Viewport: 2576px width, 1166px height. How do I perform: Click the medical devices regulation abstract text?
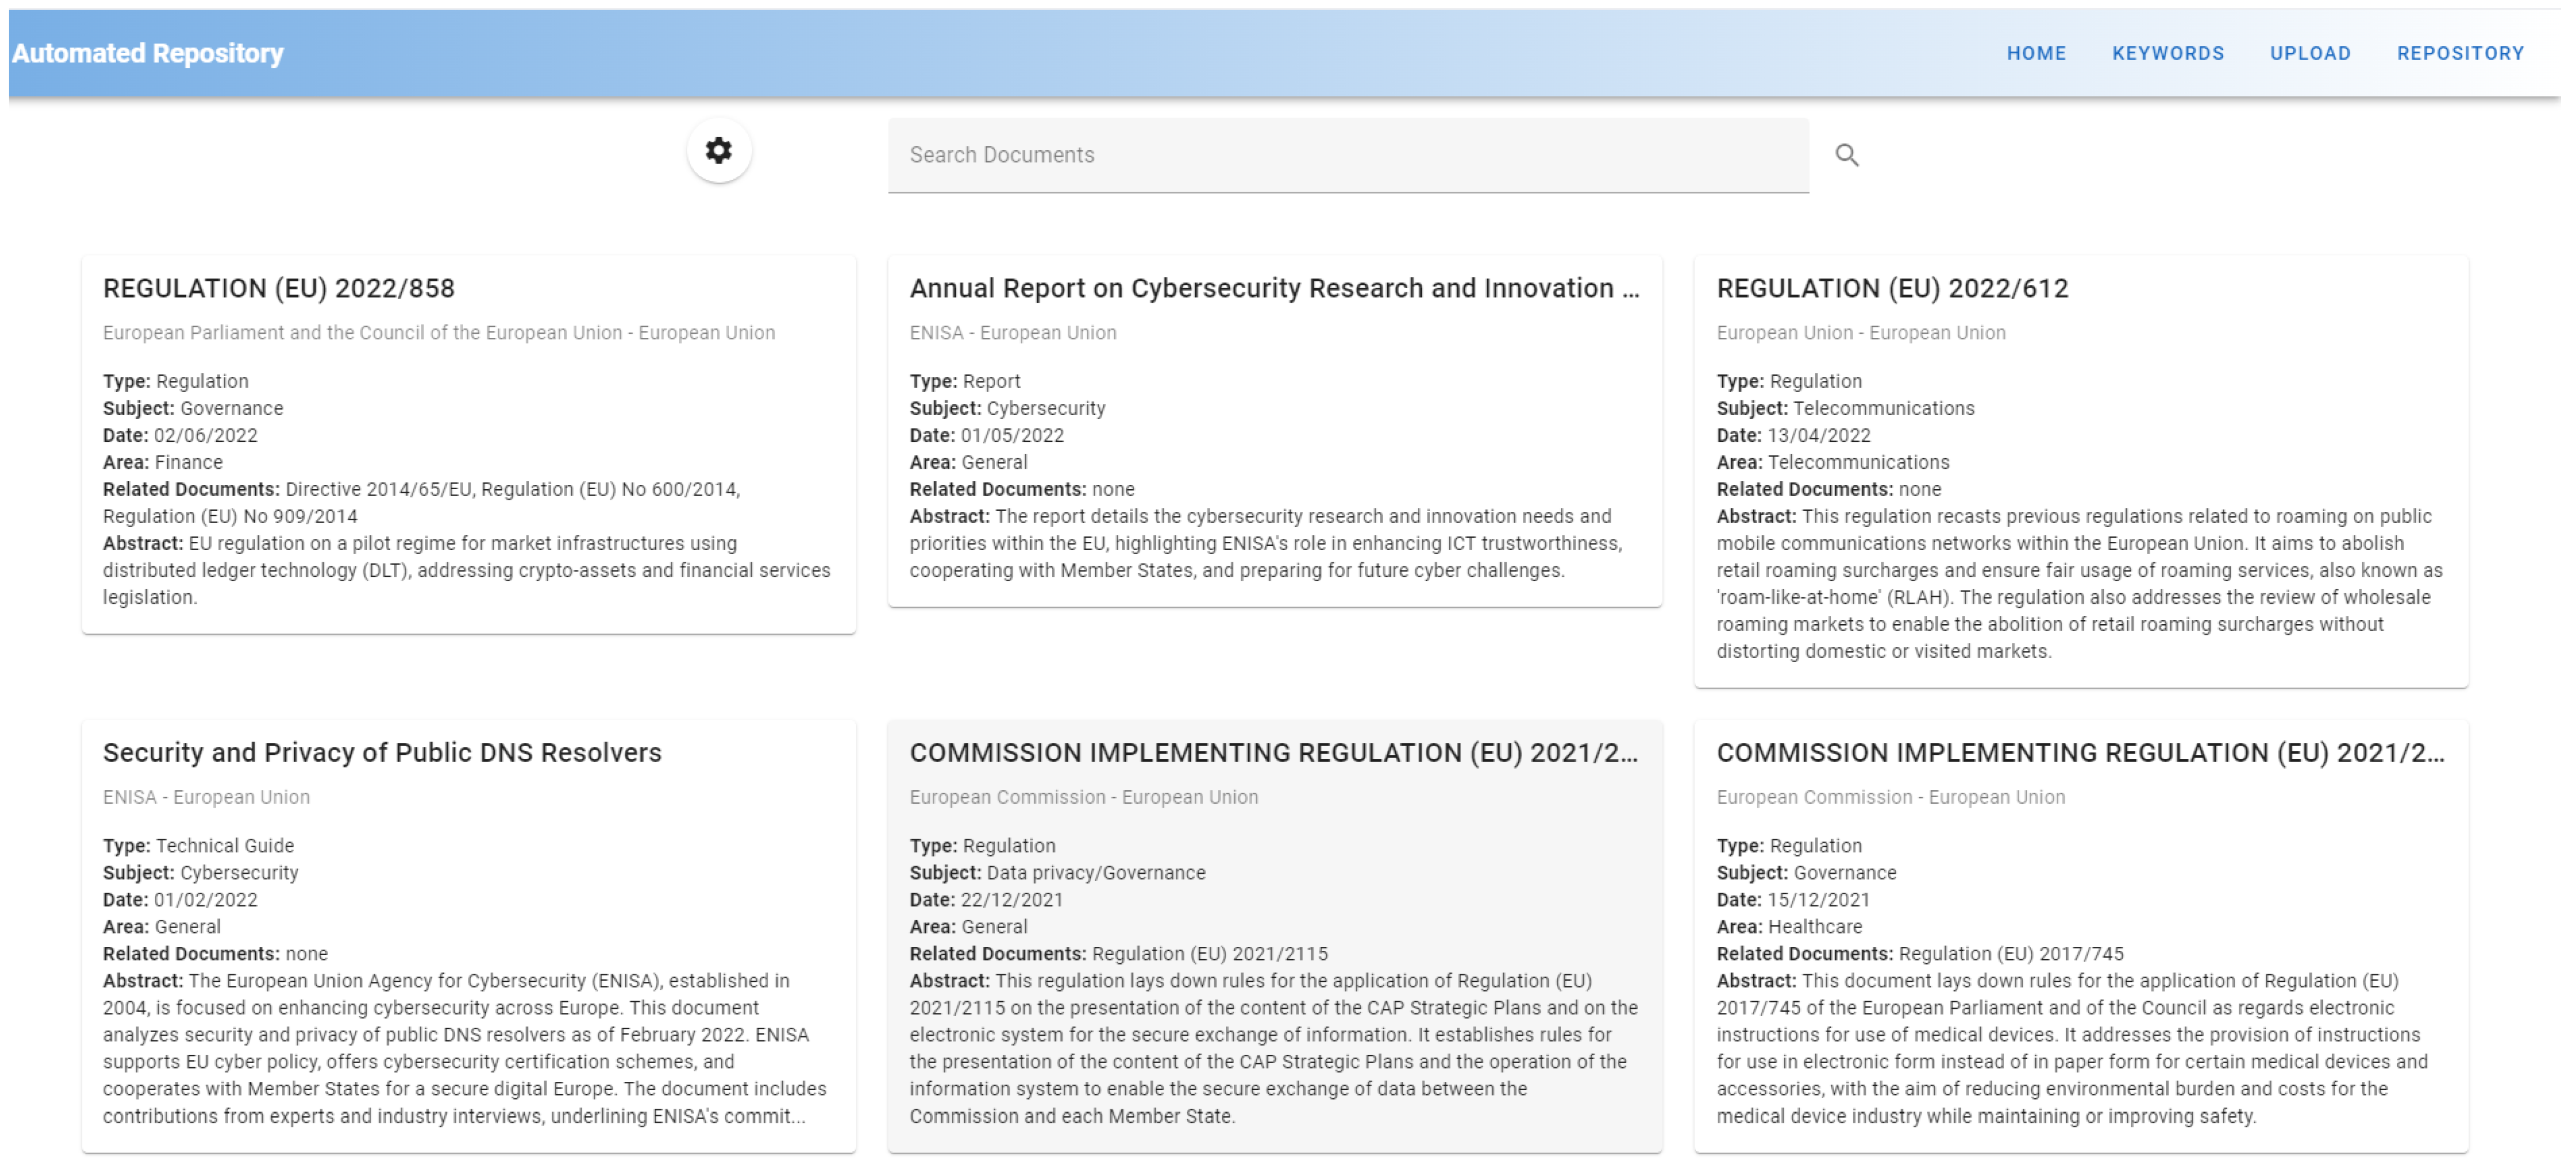tap(2071, 1048)
